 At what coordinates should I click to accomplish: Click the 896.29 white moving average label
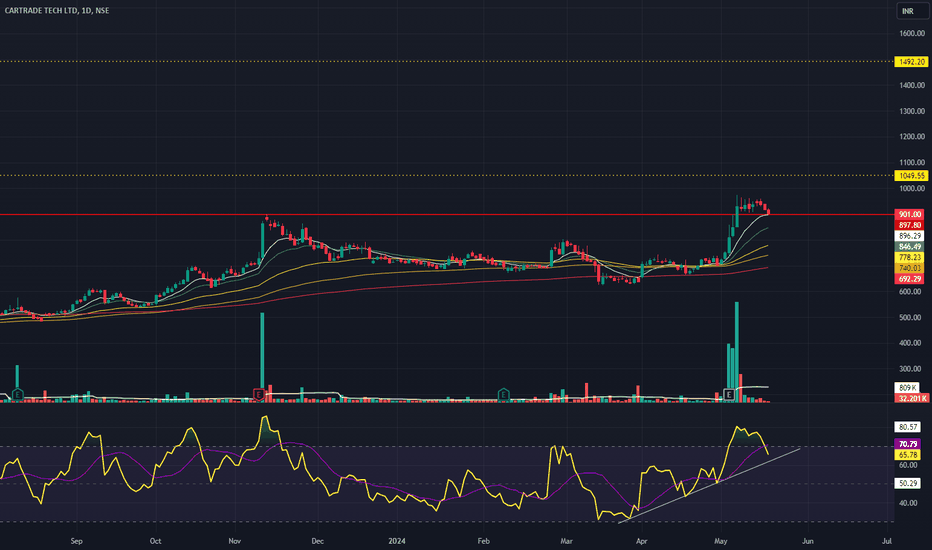click(909, 235)
